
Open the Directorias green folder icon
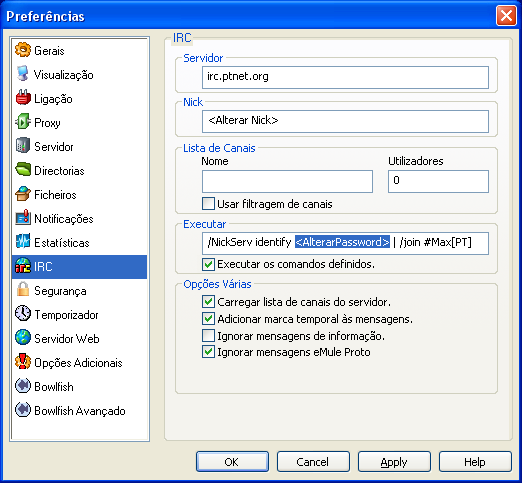(23, 170)
